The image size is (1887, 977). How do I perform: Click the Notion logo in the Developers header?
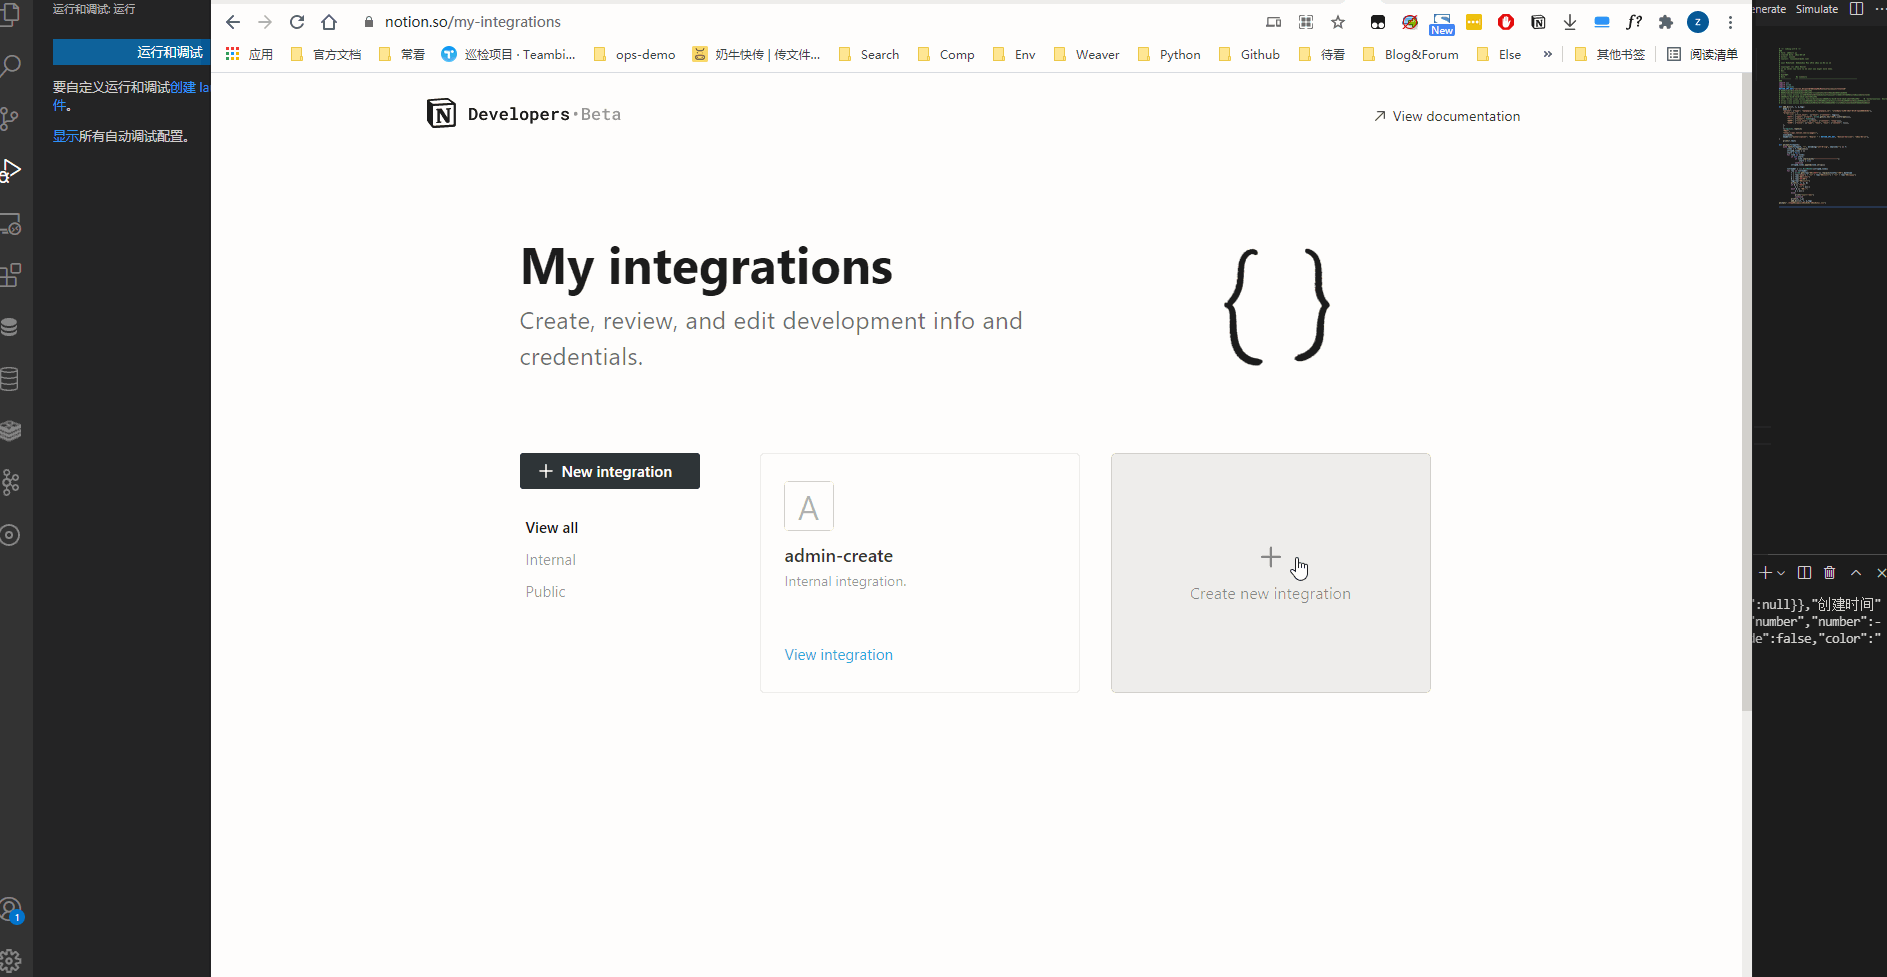441,114
